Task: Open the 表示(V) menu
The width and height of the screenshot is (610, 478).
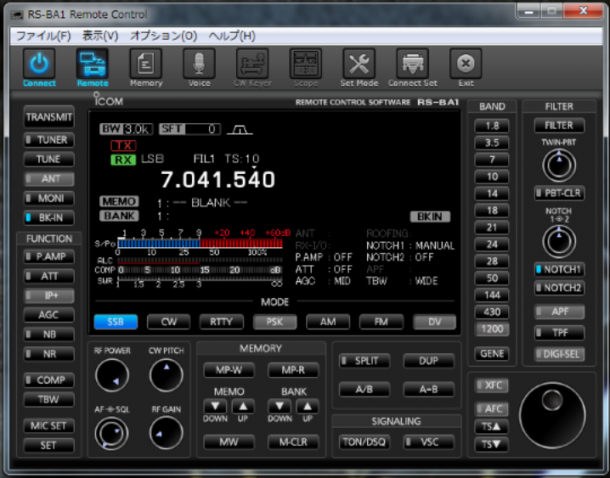Action: pos(100,36)
